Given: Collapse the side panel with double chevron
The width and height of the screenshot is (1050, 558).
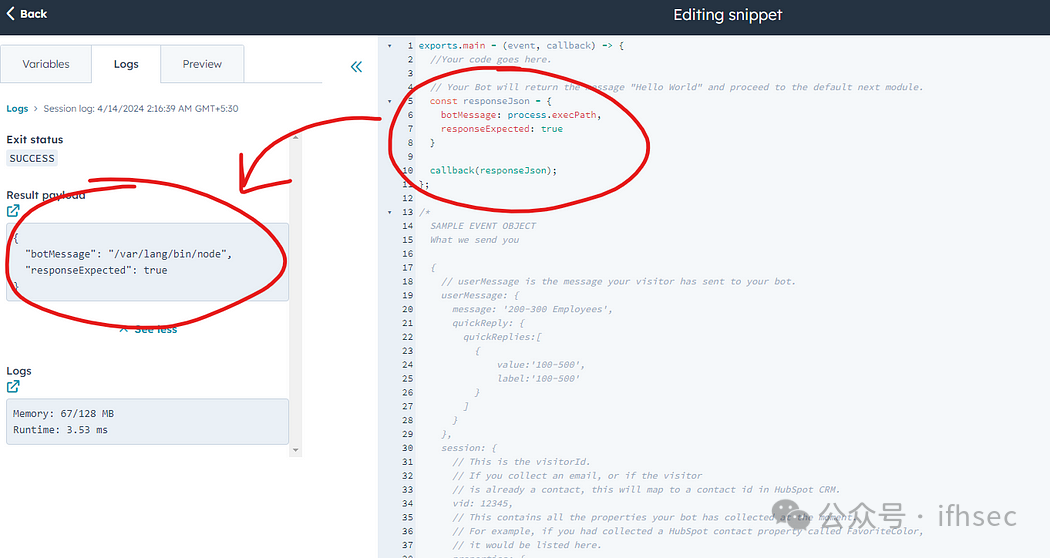Looking at the screenshot, I should point(356,66).
